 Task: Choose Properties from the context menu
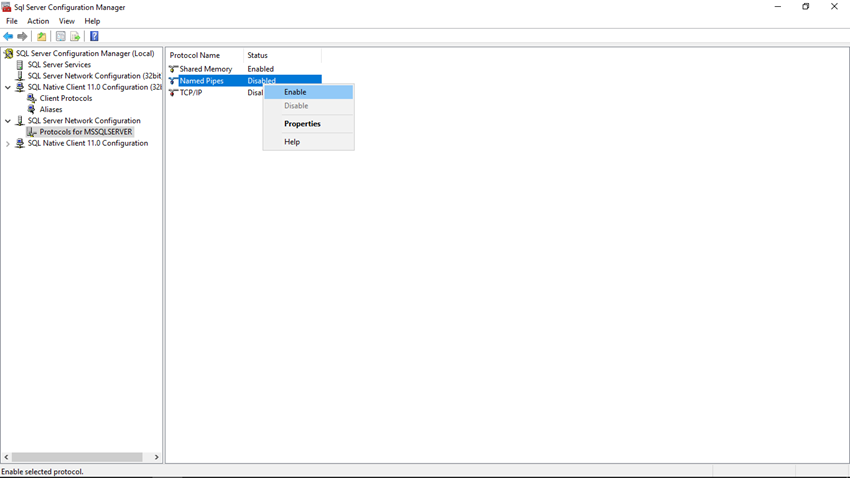(x=308, y=124)
